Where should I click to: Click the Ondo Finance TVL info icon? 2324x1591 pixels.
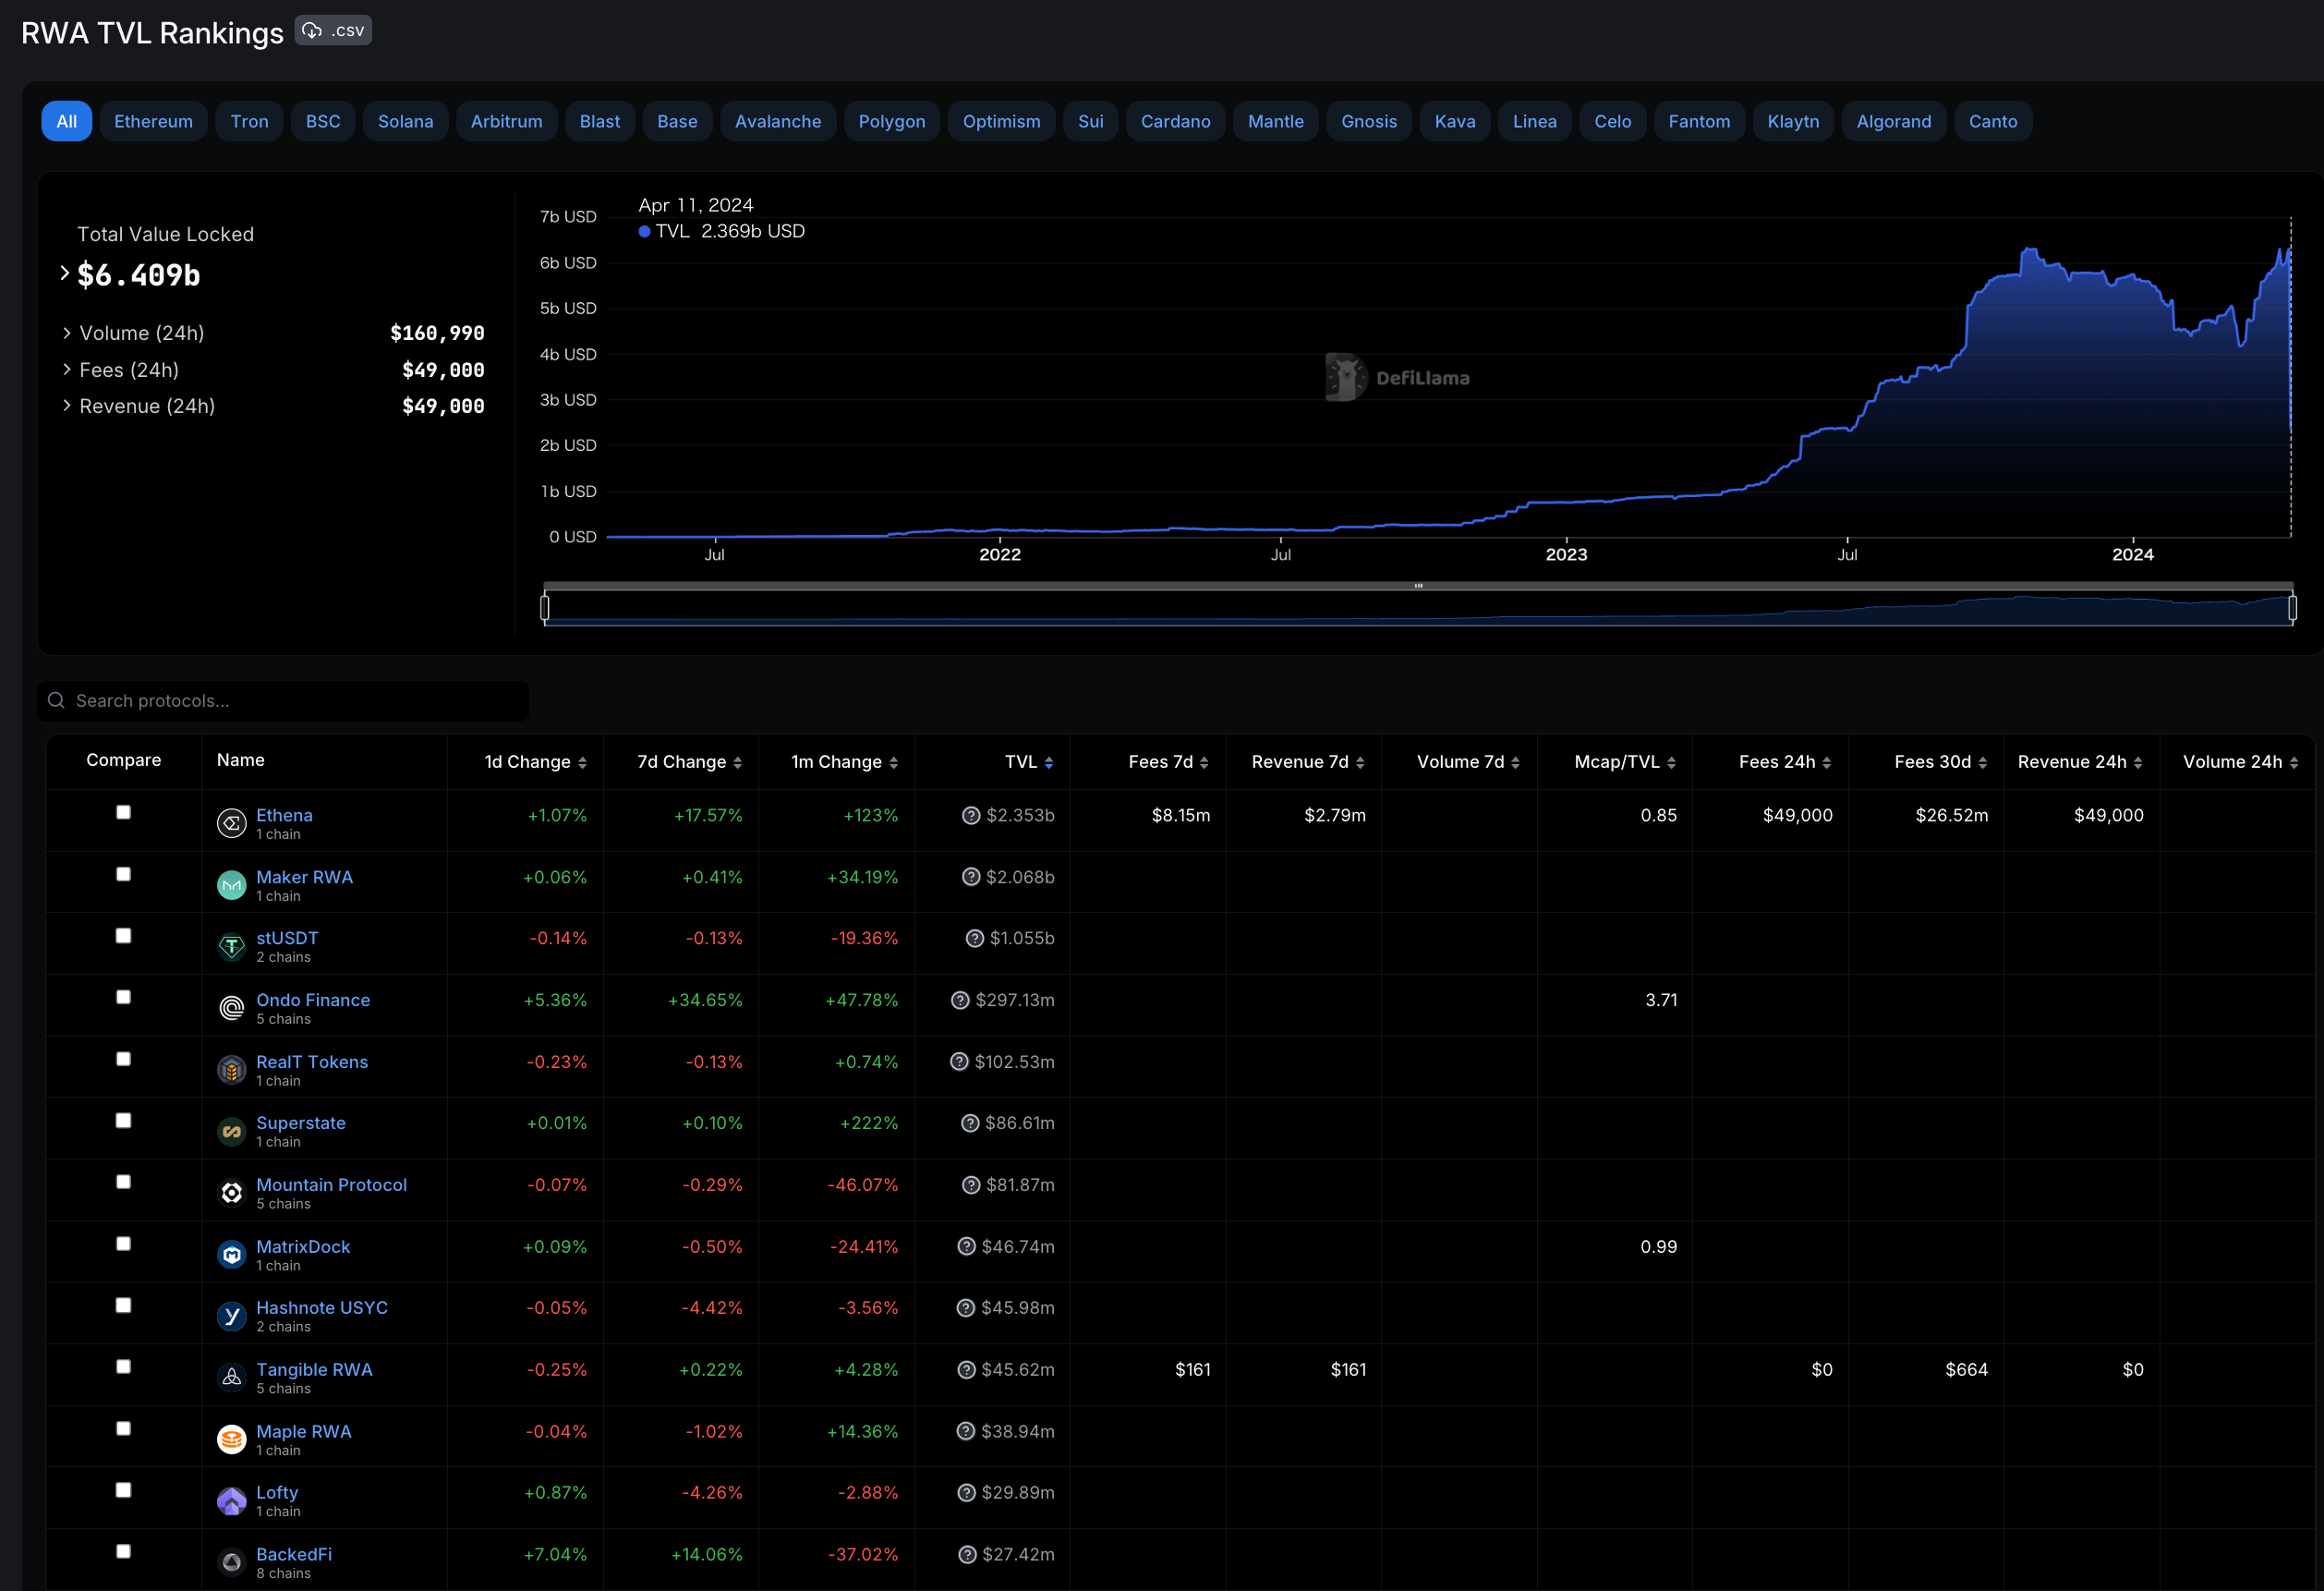(x=960, y=1000)
